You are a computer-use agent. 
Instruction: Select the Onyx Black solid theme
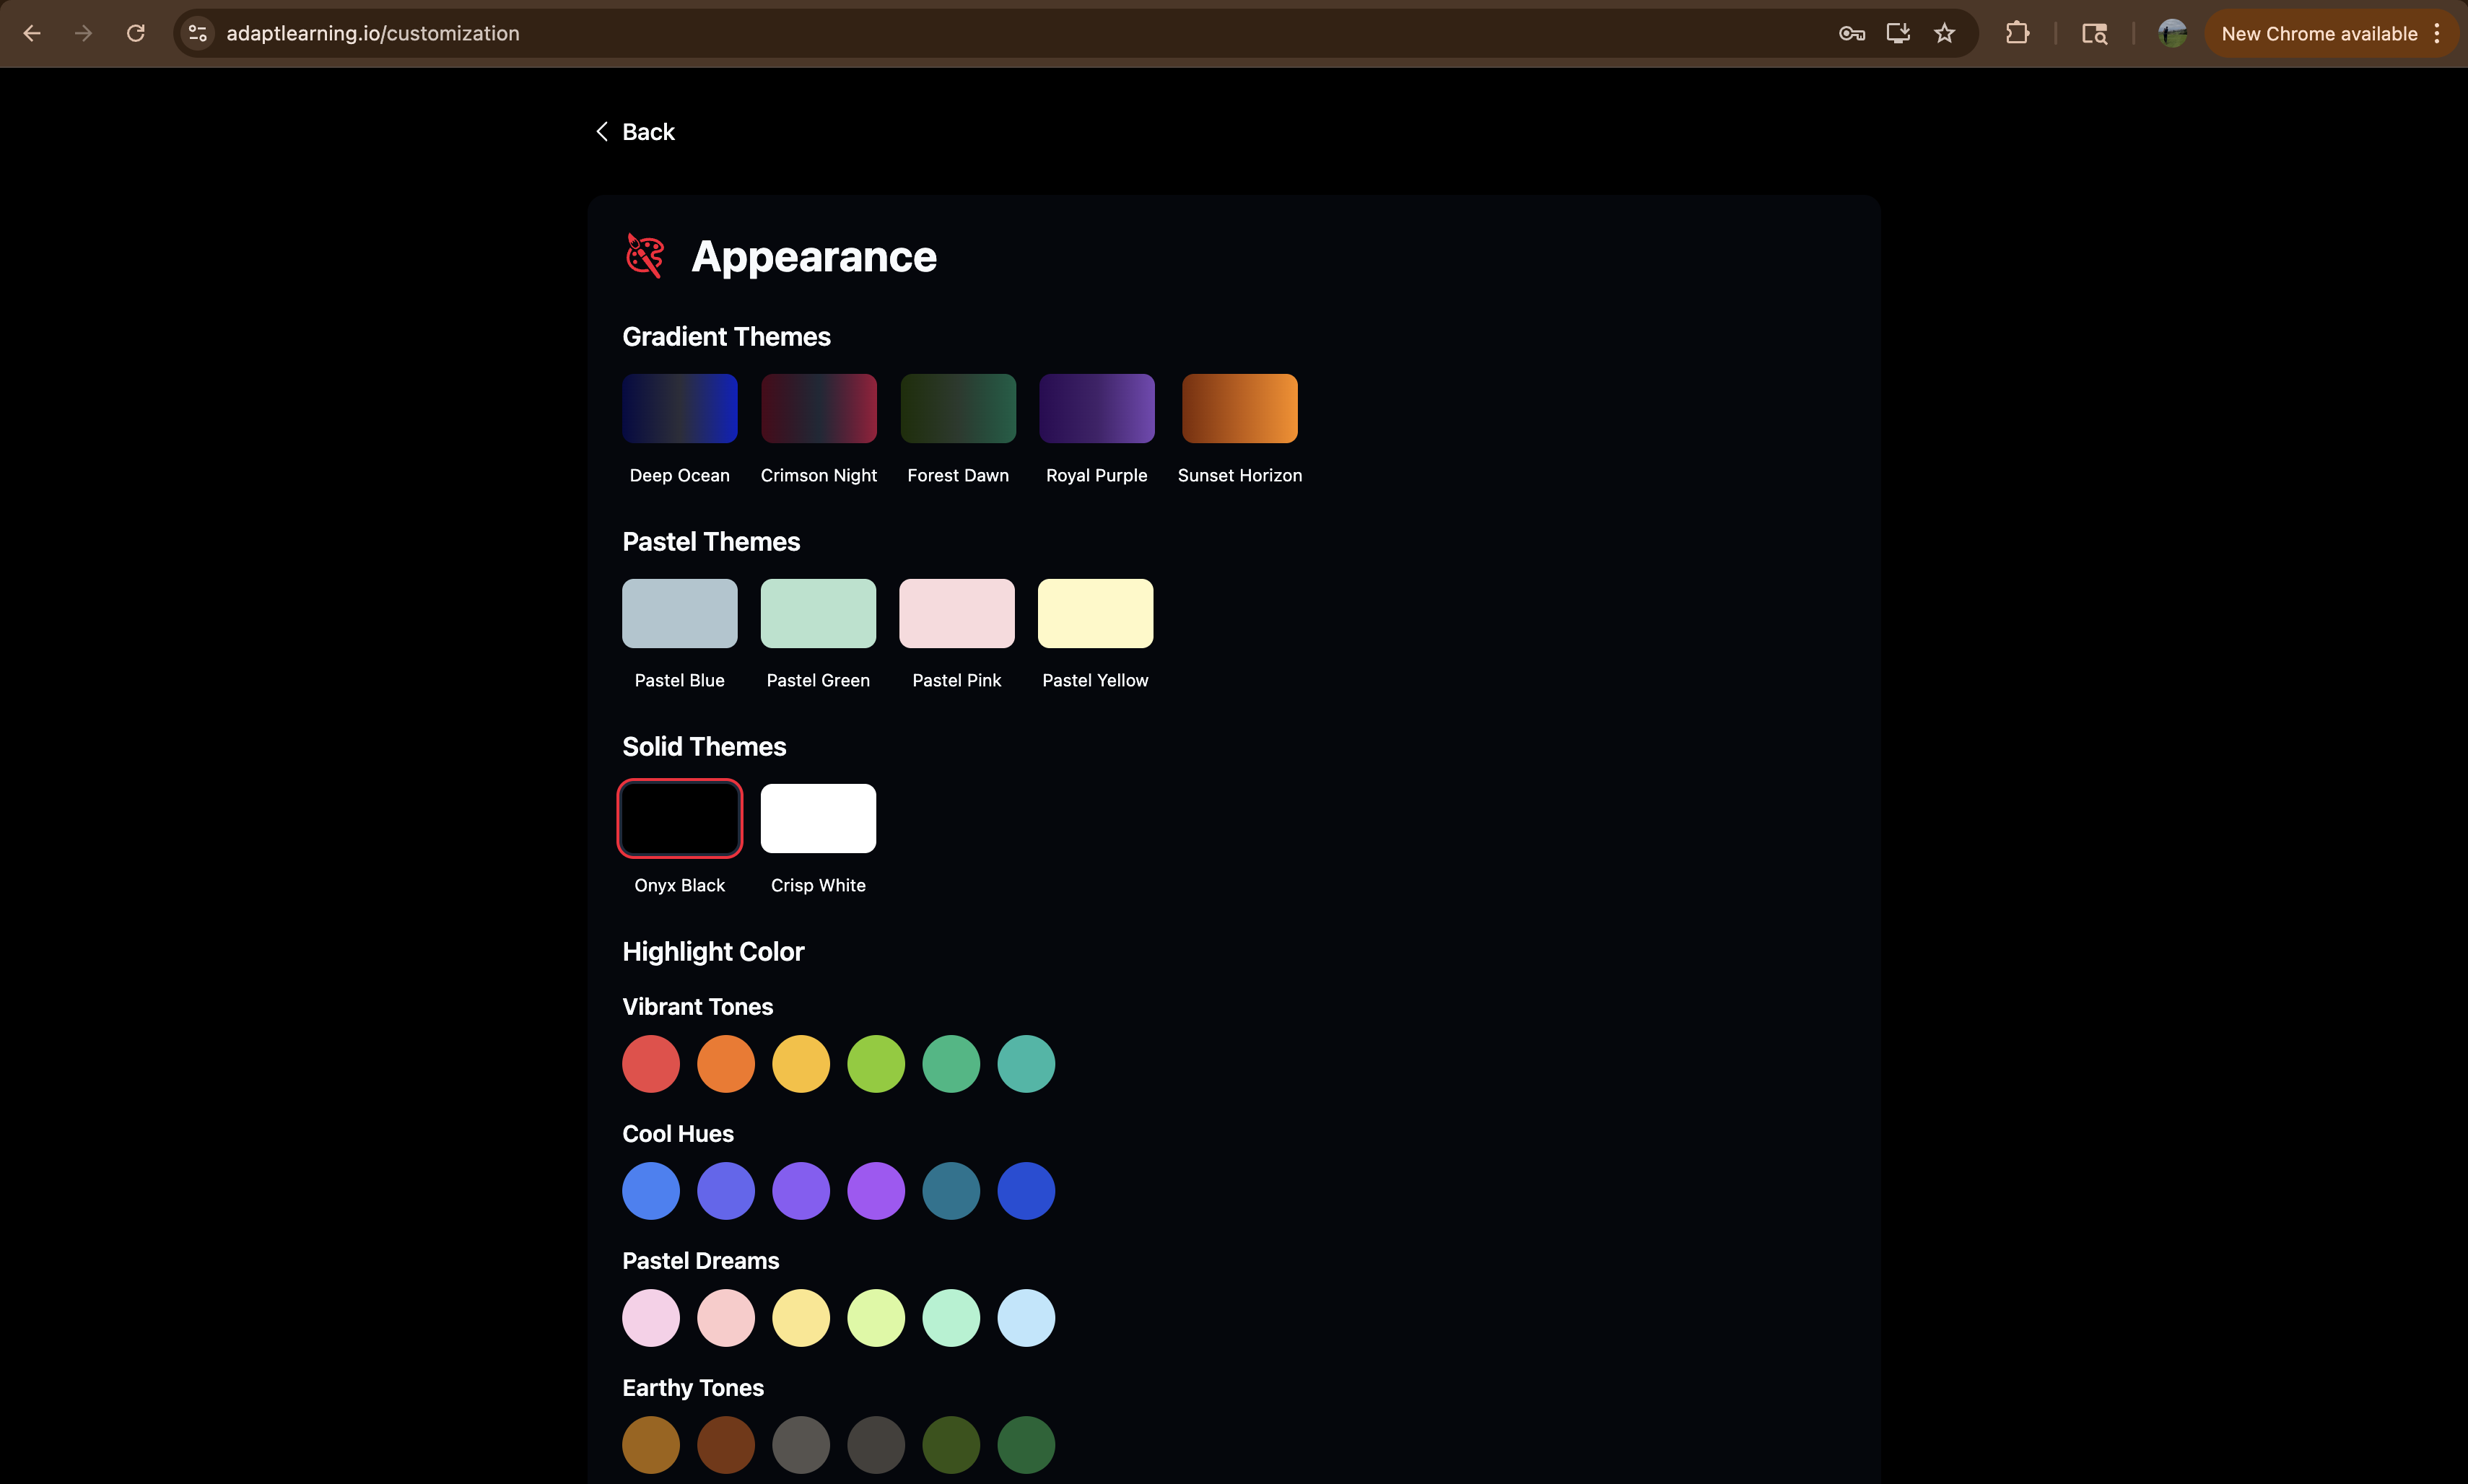coord(679,818)
